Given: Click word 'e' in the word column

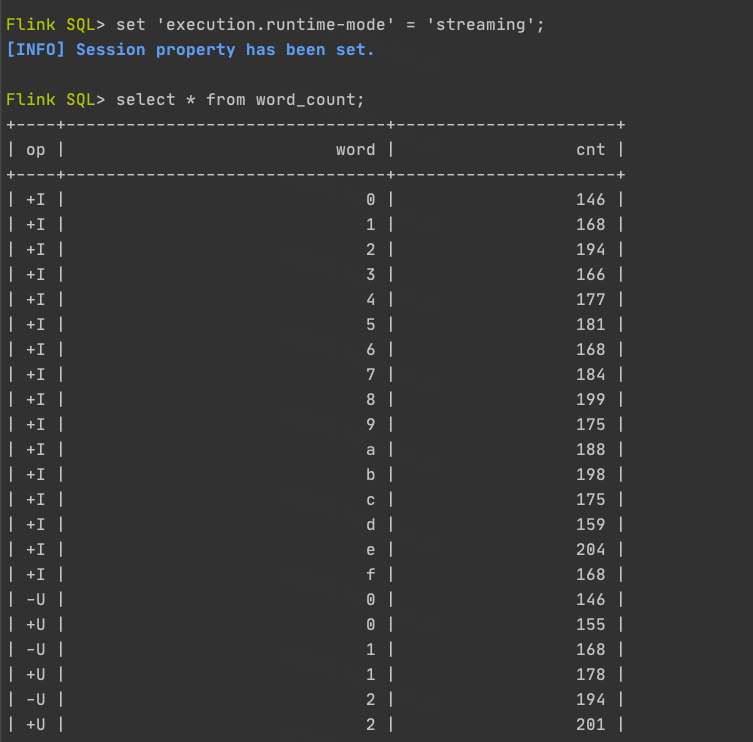Looking at the screenshot, I should (x=370, y=549).
